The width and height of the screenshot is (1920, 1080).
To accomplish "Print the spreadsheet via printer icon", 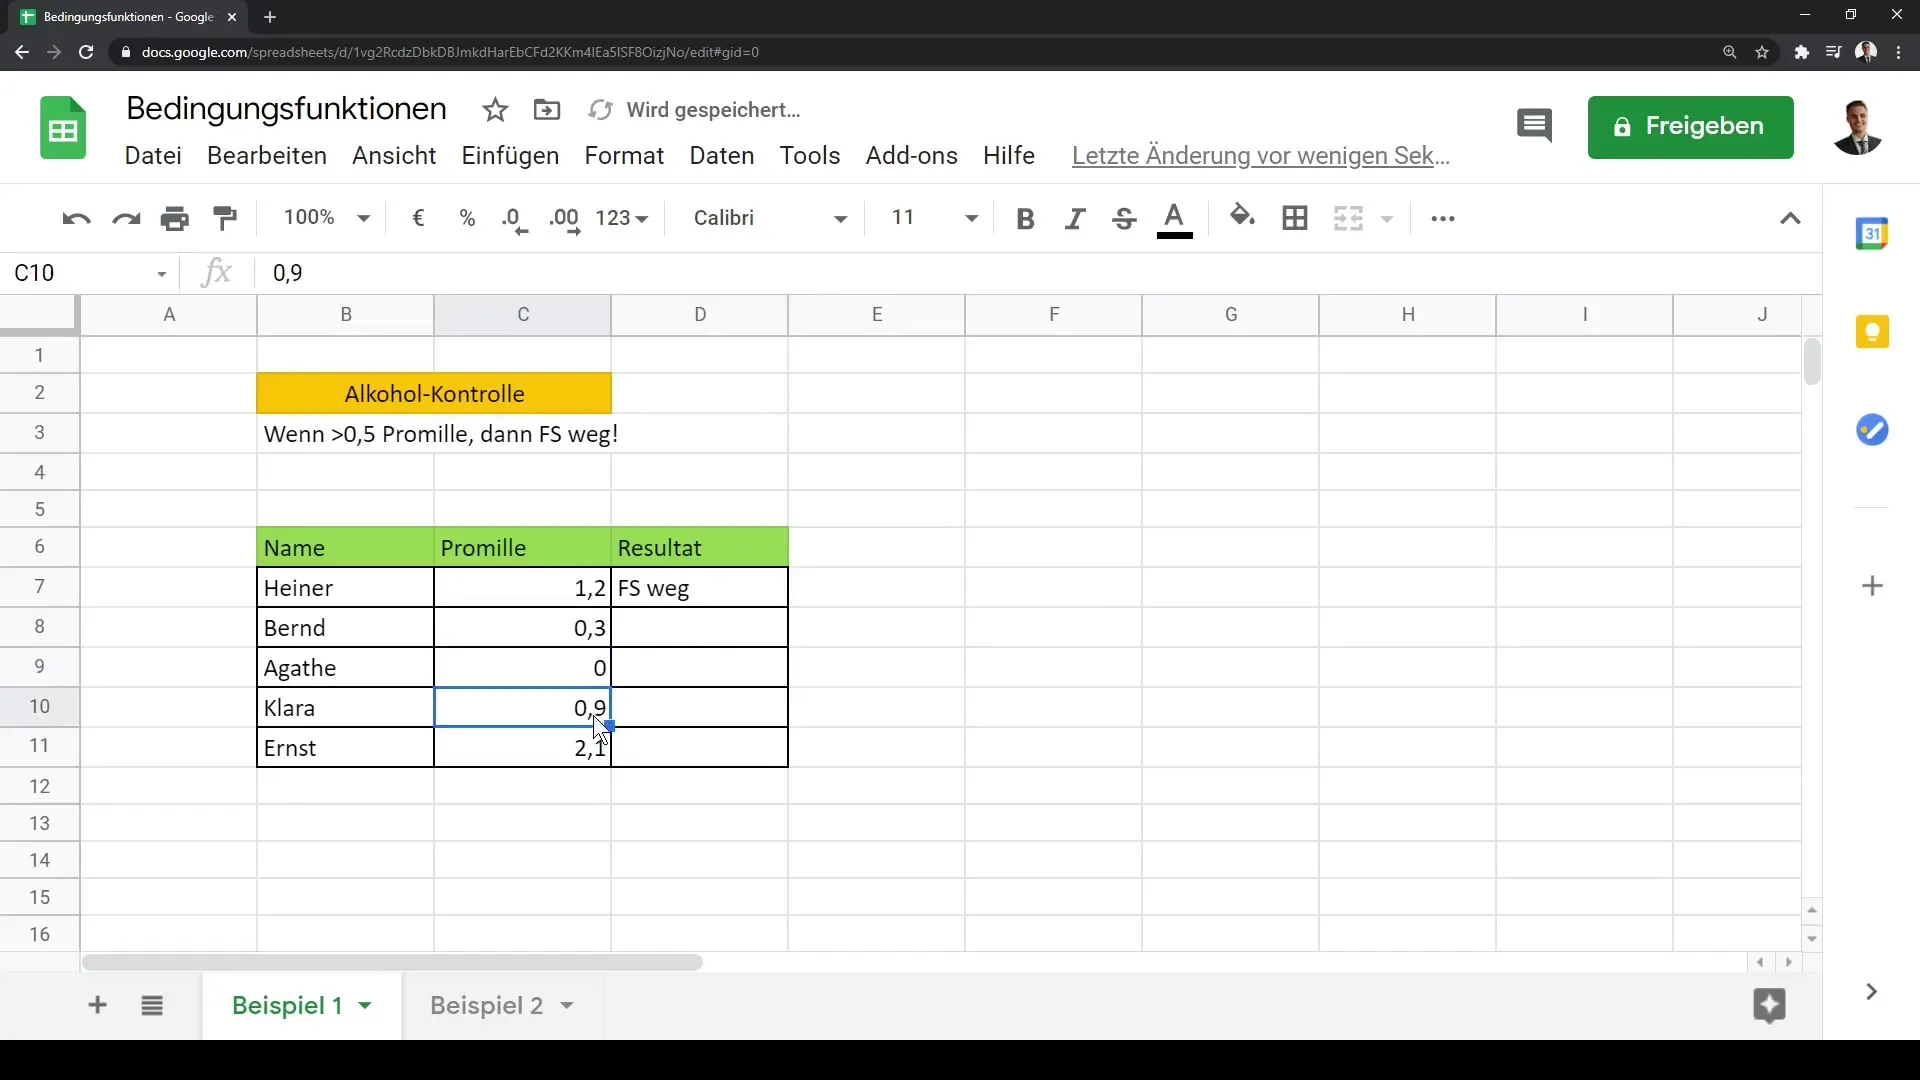I will click(175, 218).
